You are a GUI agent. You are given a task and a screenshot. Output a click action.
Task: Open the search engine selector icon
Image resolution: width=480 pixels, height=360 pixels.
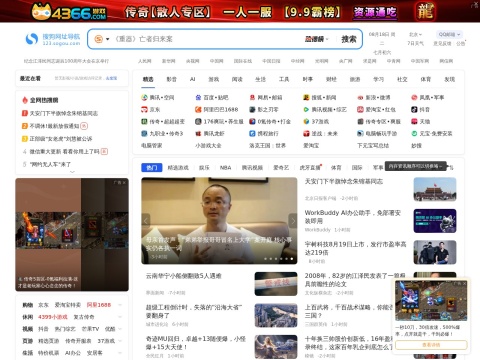pos(98,39)
